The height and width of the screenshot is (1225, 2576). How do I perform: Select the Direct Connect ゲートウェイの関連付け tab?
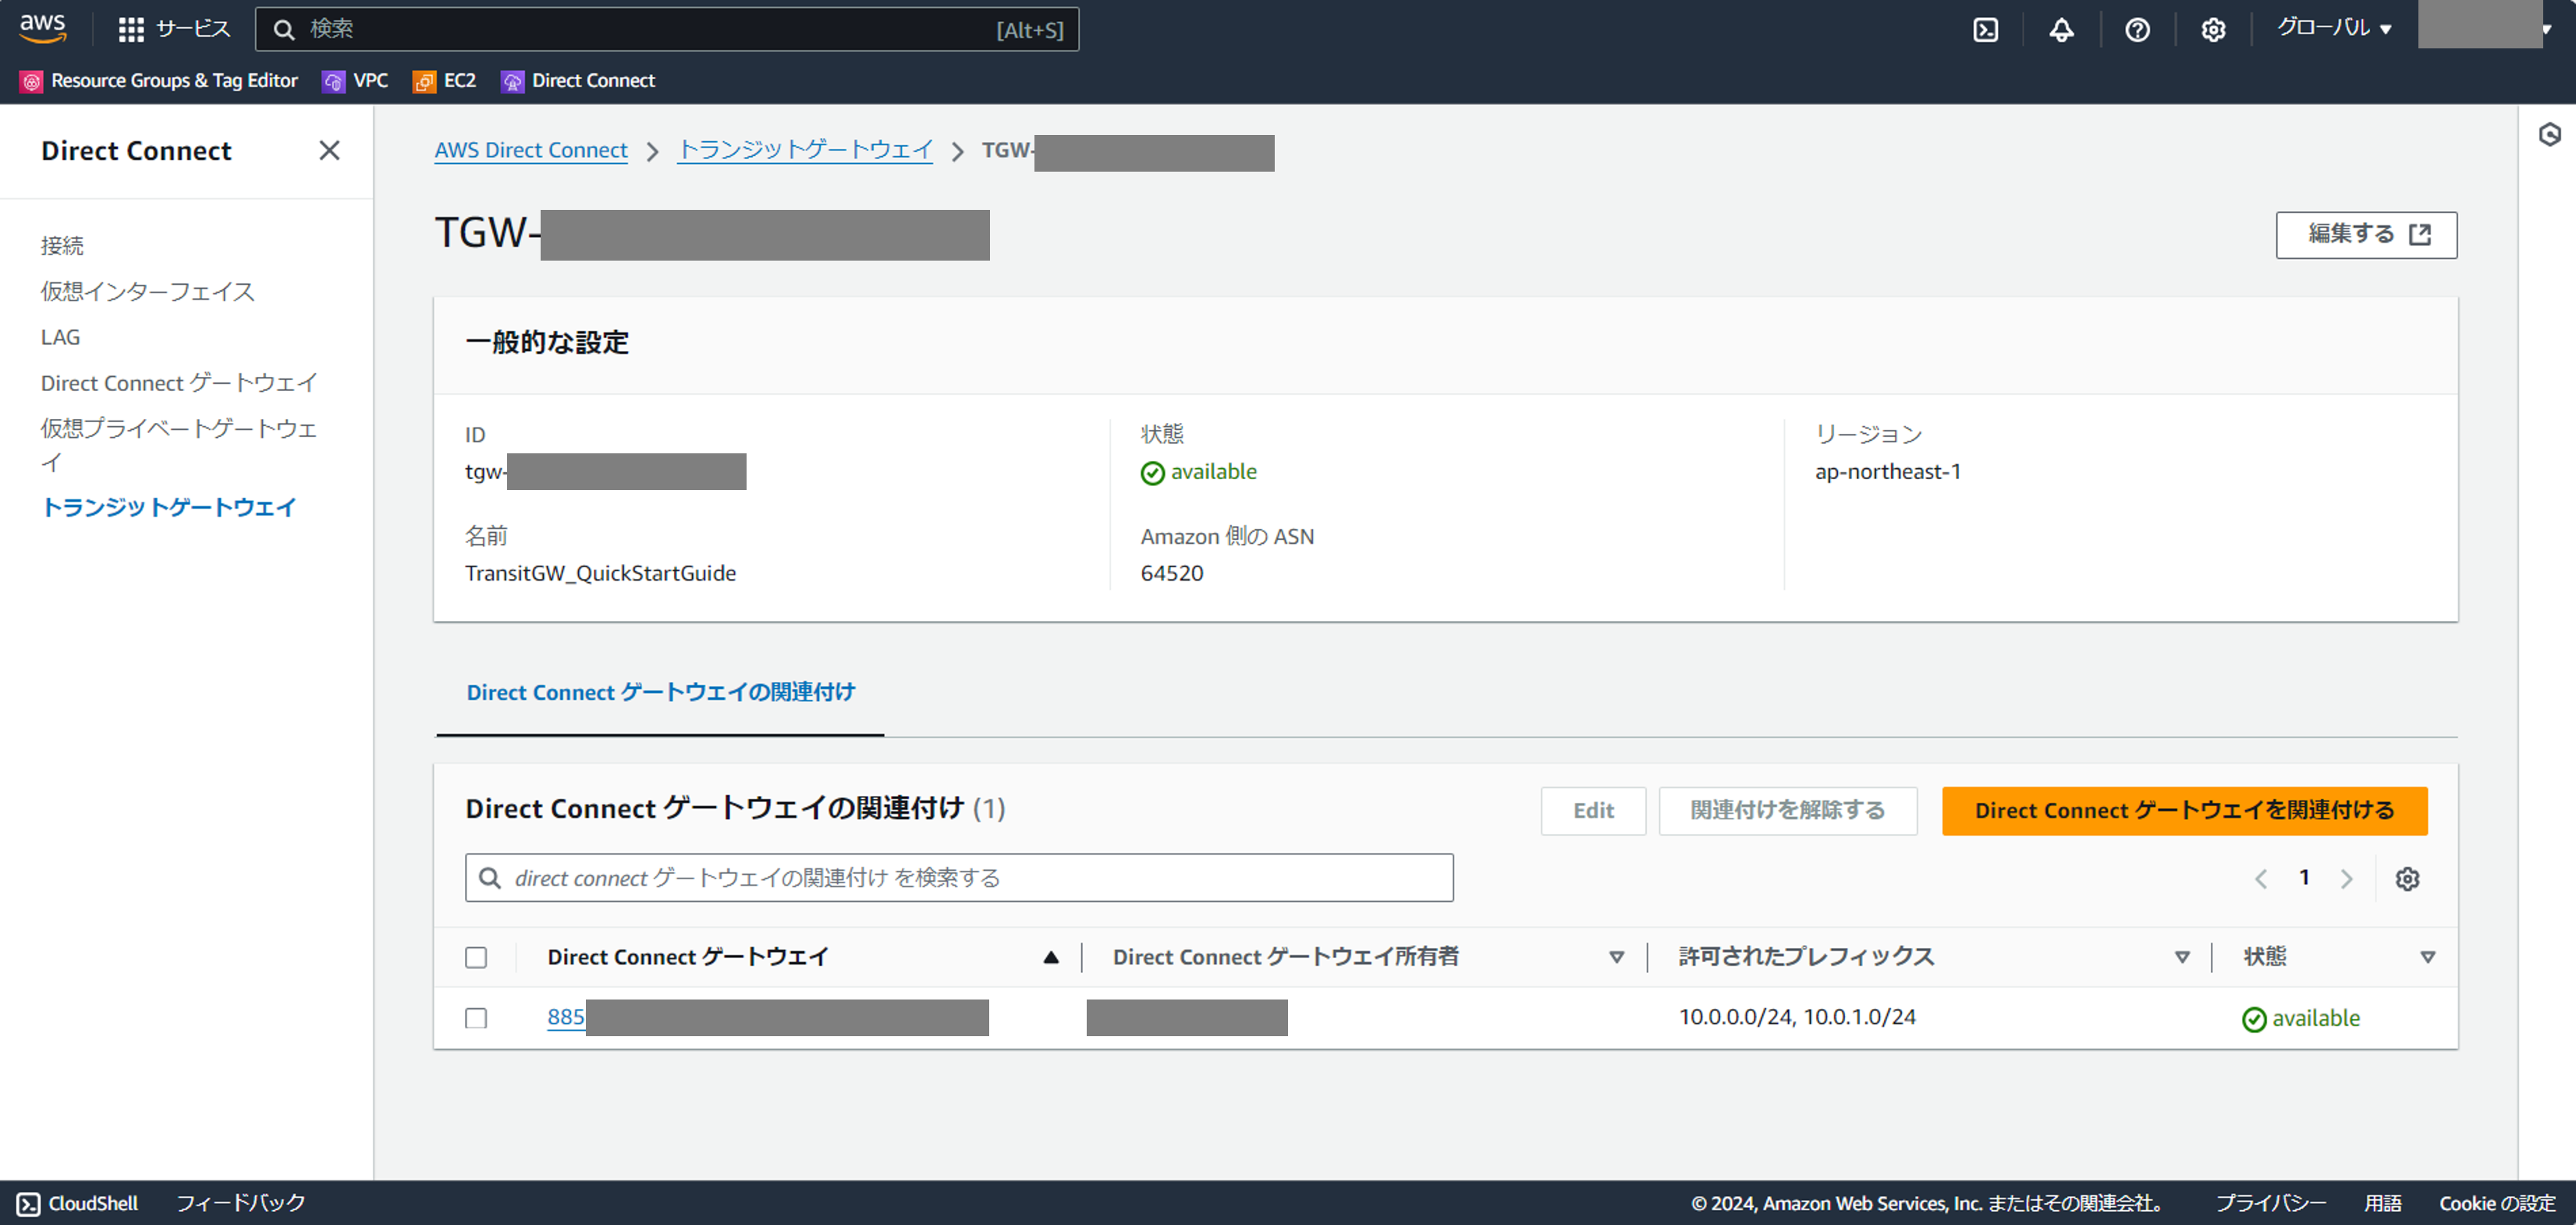tap(660, 692)
